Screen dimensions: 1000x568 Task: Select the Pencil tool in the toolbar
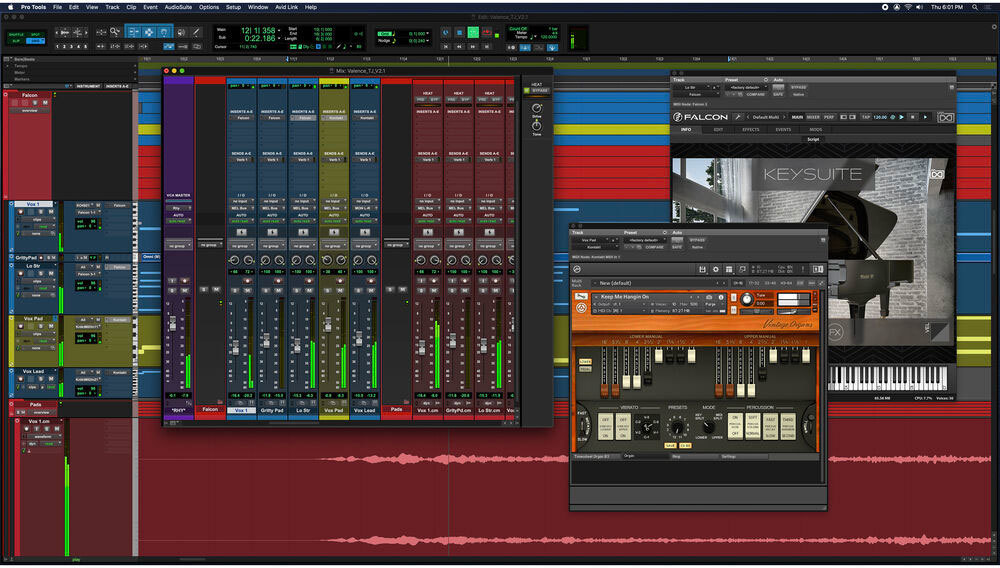[195, 32]
